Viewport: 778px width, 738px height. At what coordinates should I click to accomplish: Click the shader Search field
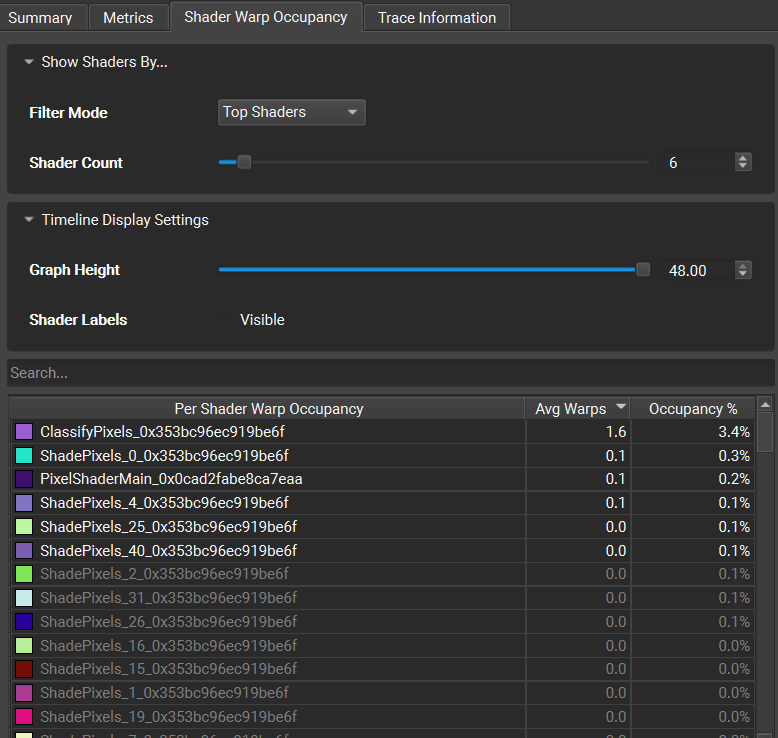(x=390, y=373)
